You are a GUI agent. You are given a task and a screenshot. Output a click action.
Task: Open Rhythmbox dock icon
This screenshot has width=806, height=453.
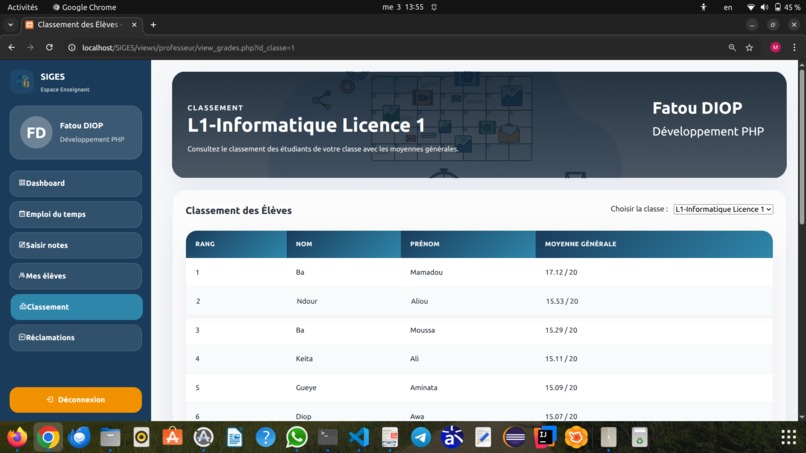point(141,438)
